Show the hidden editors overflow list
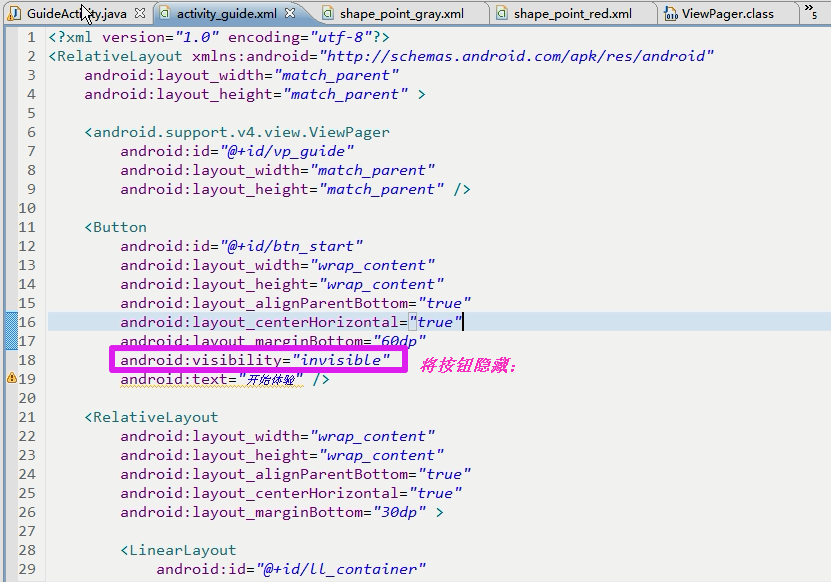831x582 pixels. click(x=810, y=13)
